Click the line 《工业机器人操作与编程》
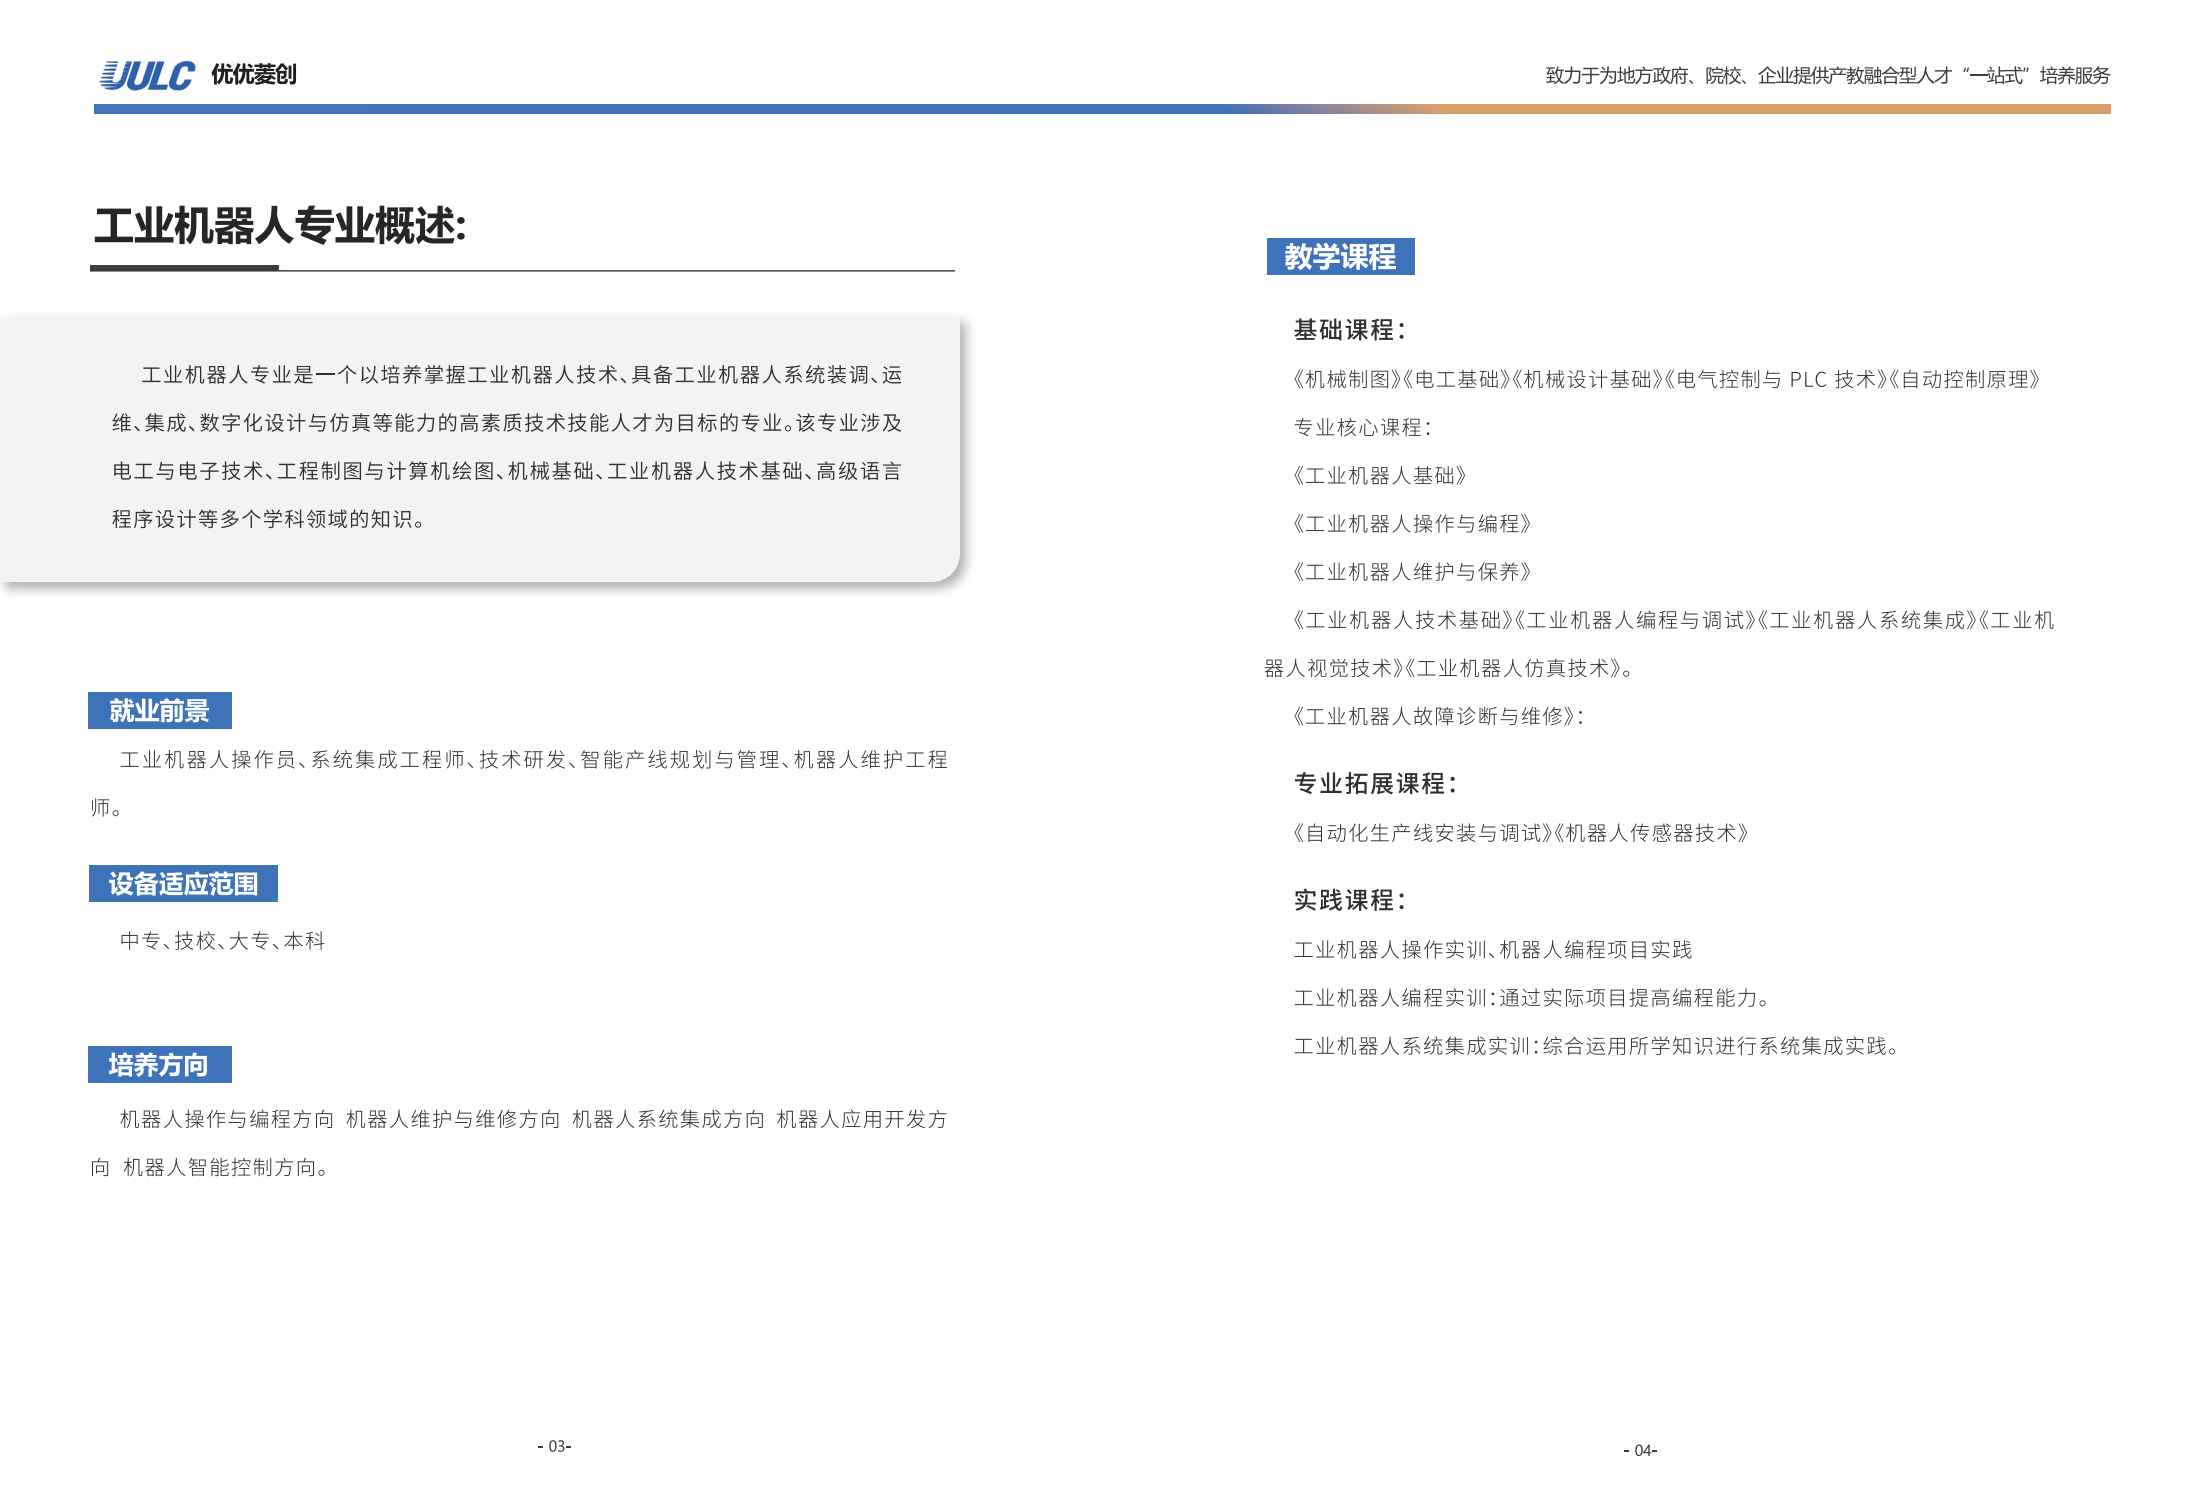The width and height of the screenshot is (2205, 1496). 1412,524
